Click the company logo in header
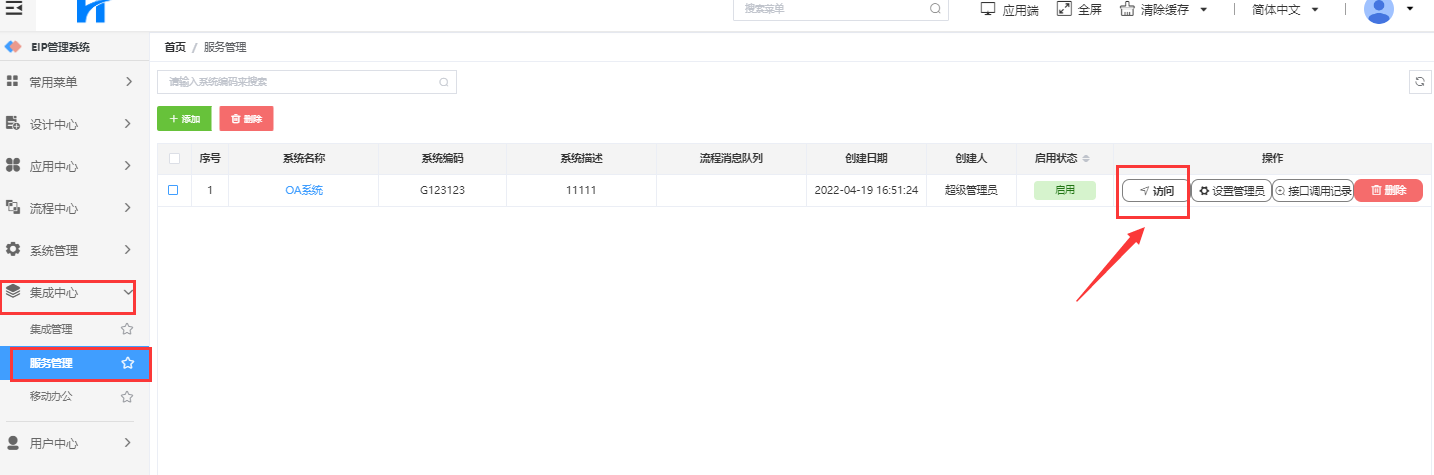Image resolution: width=1434 pixels, height=475 pixels. coord(91,11)
